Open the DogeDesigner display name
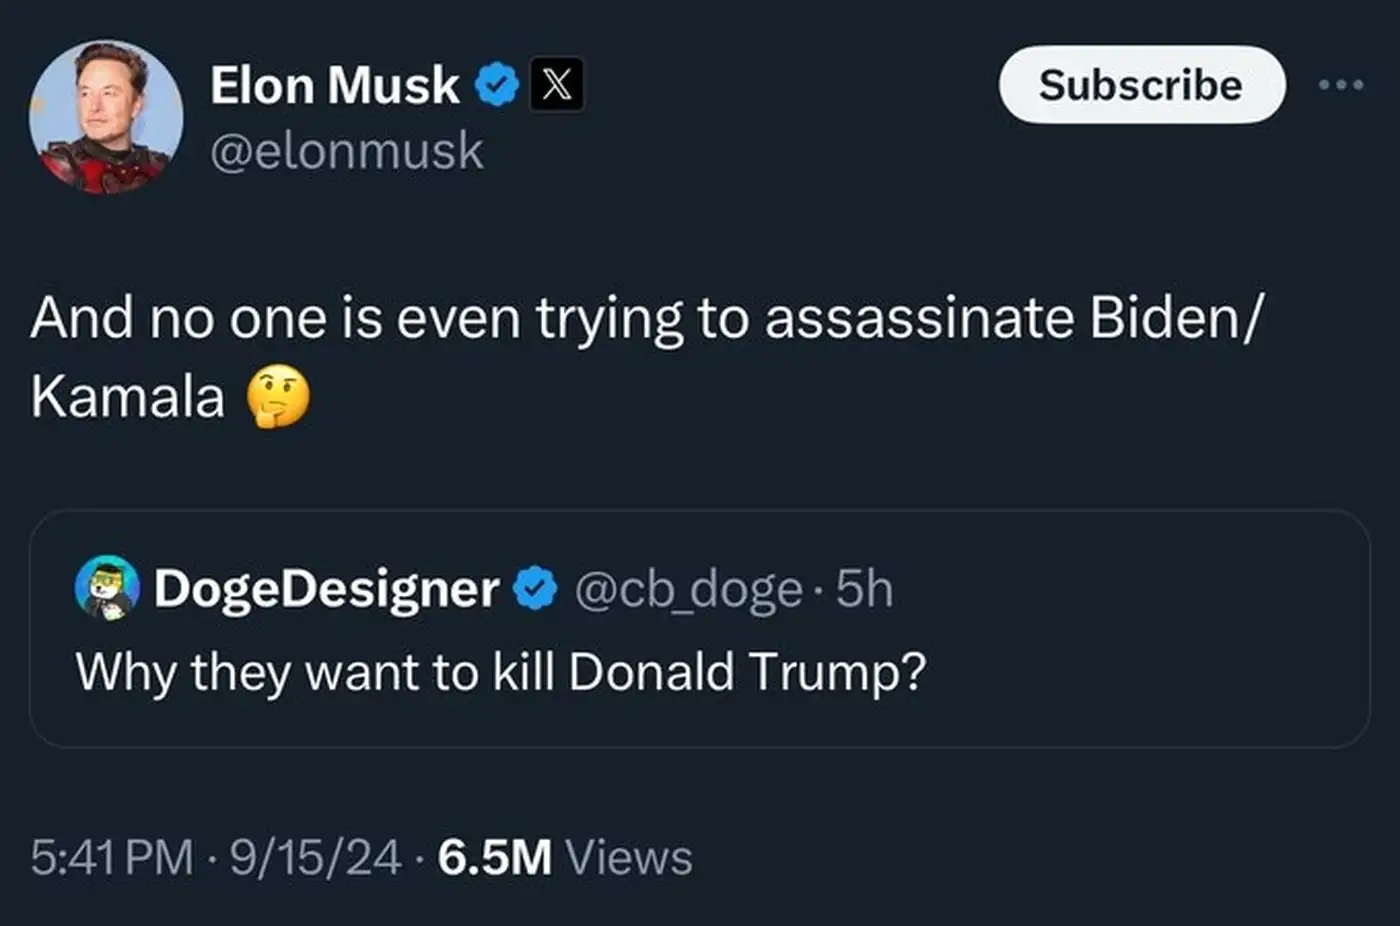 point(326,589)
